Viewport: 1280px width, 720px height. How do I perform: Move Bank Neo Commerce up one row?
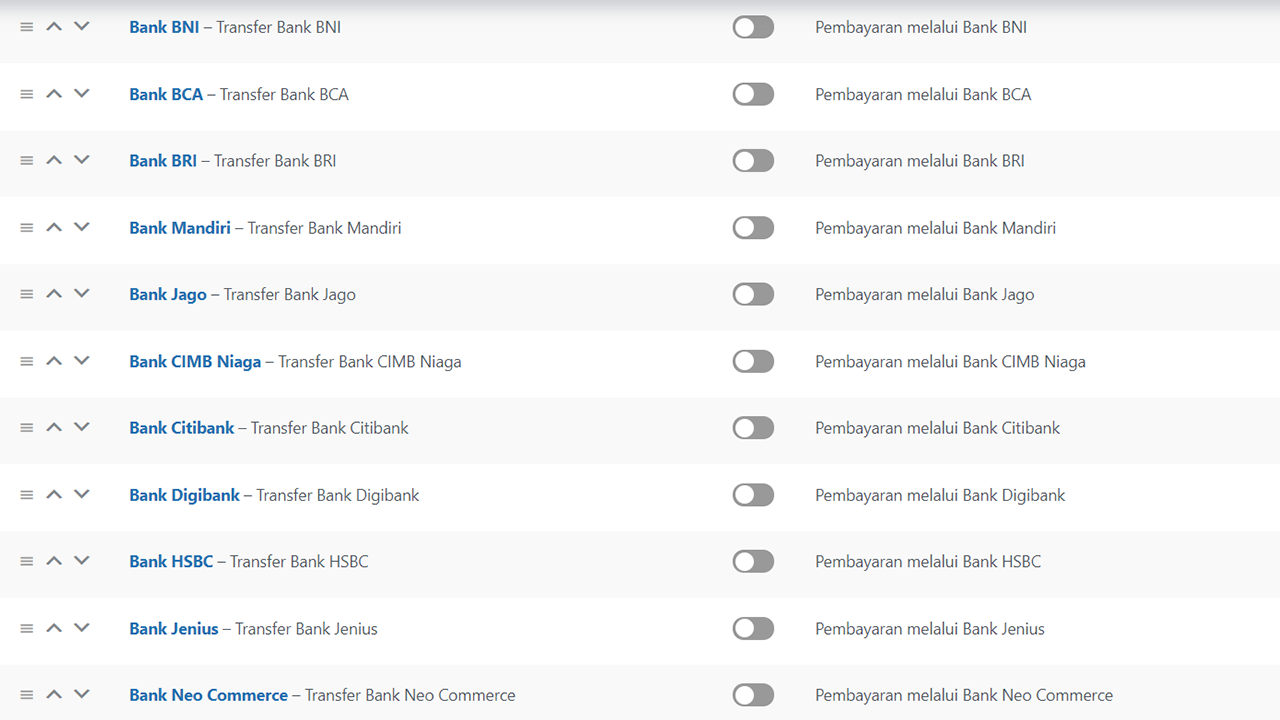click(54, 695)
